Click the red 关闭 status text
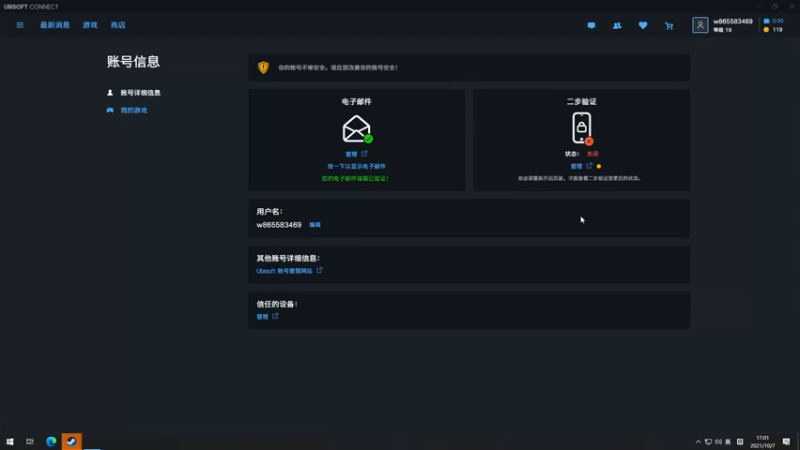 pyautogui.click(x=592, y=154)
